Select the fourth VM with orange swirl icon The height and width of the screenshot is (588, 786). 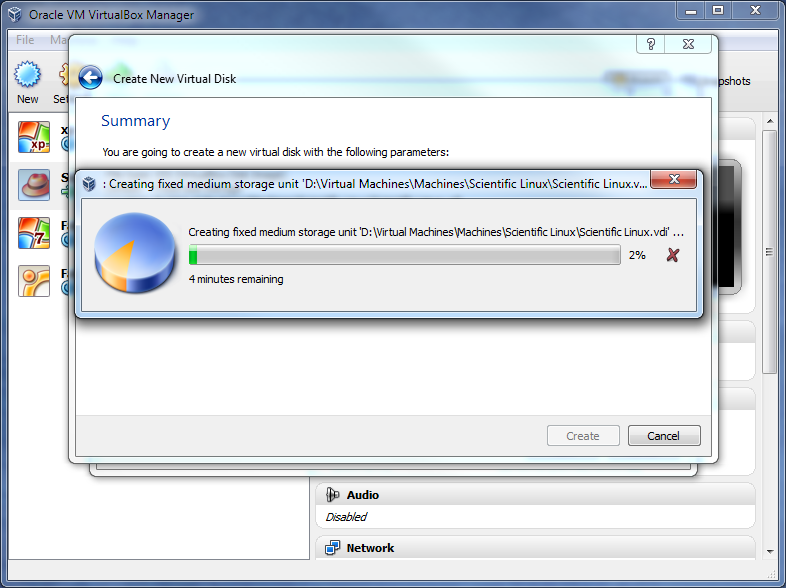click(34, 281)
